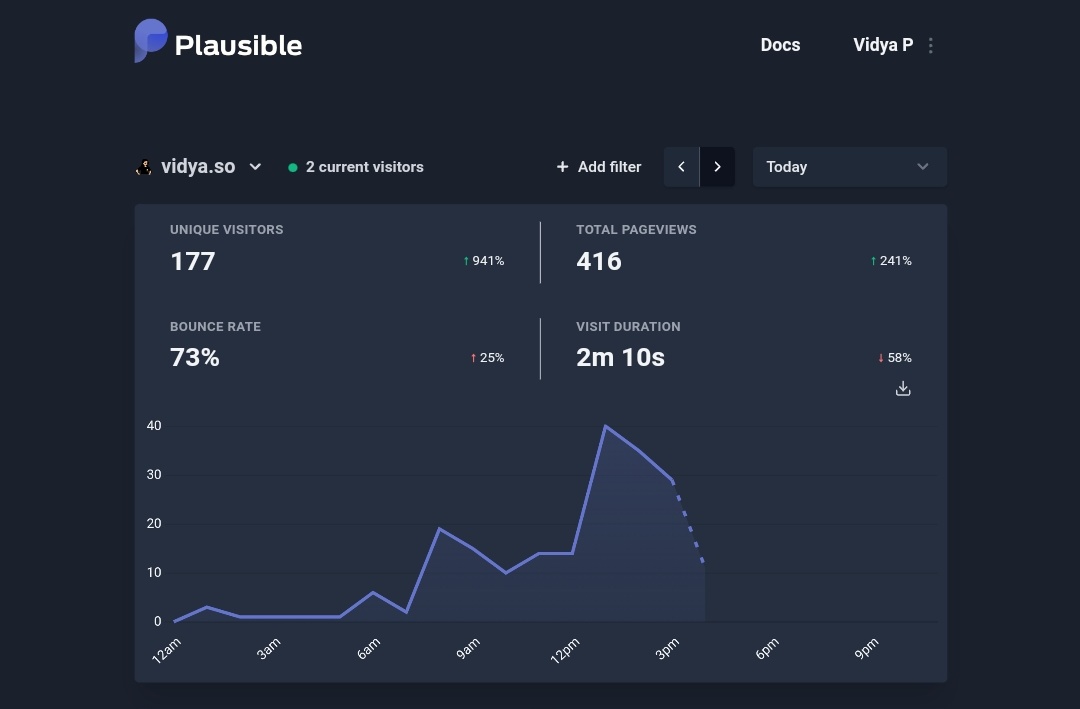Click the Visit Duration 2m 10s value
Viewport: 1080px width, 709px height.
(x=620, y=357)
